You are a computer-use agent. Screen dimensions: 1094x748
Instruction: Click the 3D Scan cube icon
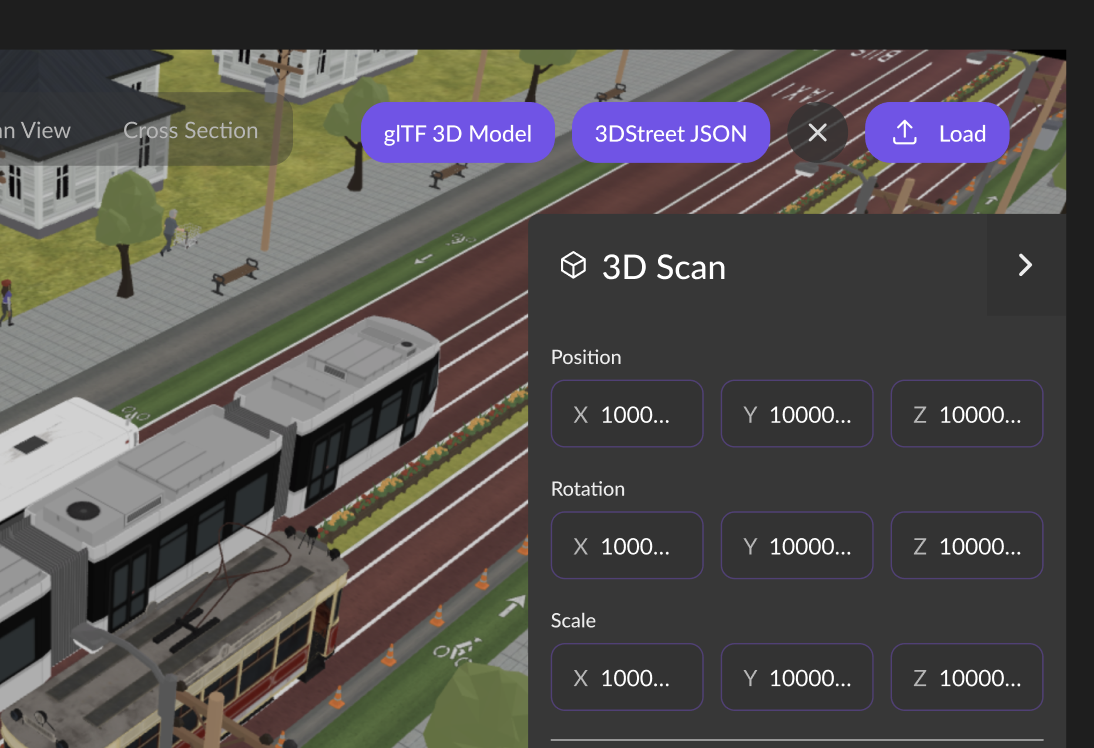pos(573,266)
